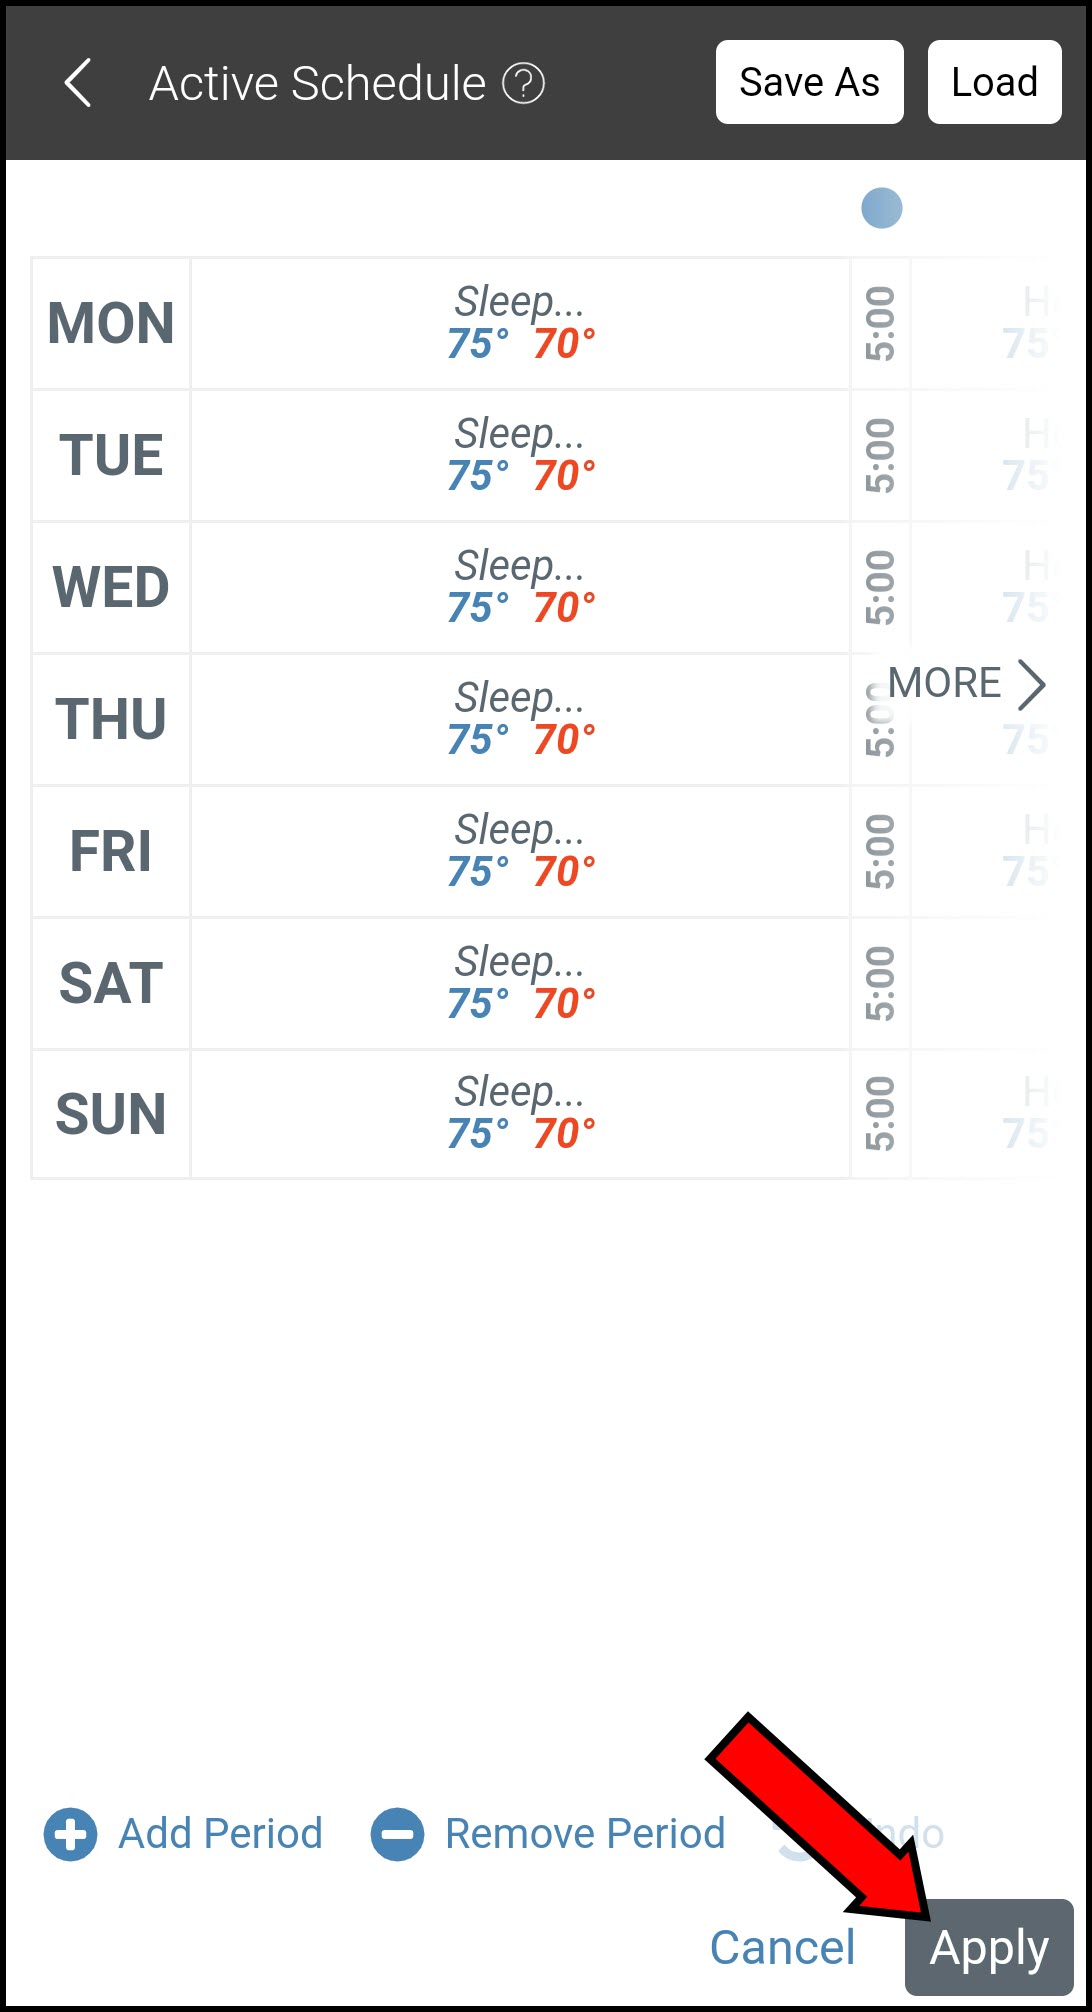The image size is (1092, 2012).
Task: Tap Saturday's 5:00 time divider
Action: point(880,984)
